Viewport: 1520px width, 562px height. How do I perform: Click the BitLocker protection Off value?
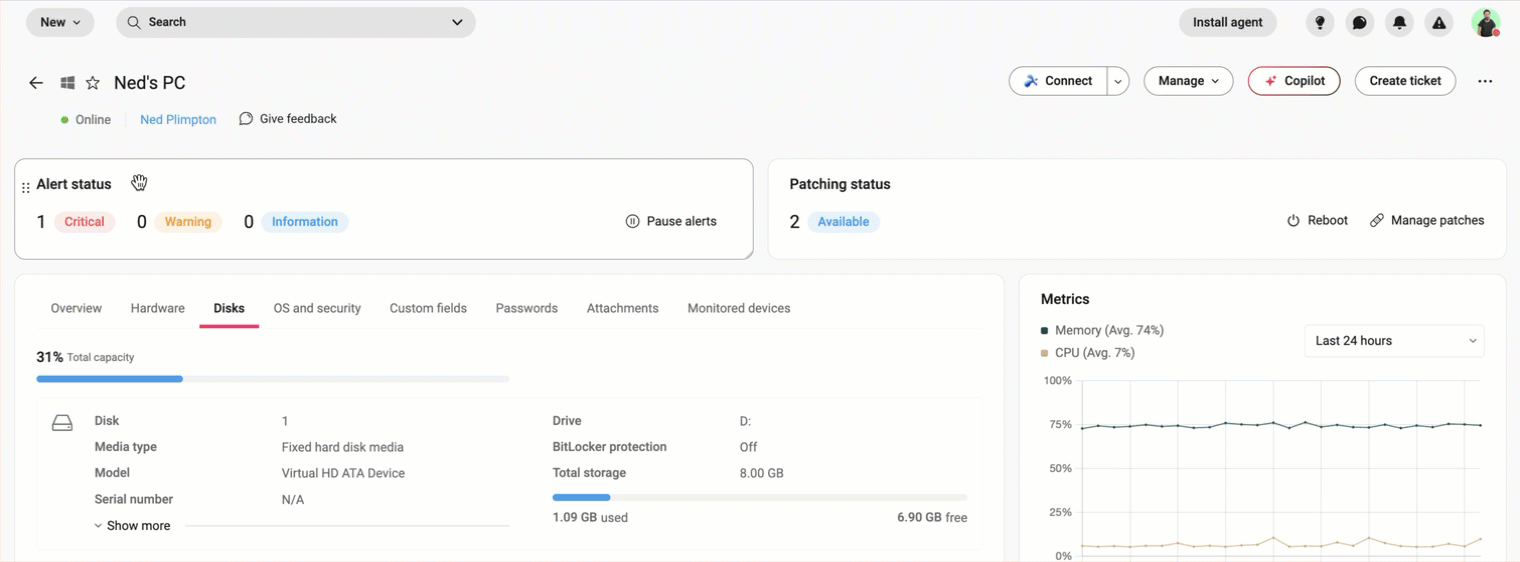coord(749,447)
